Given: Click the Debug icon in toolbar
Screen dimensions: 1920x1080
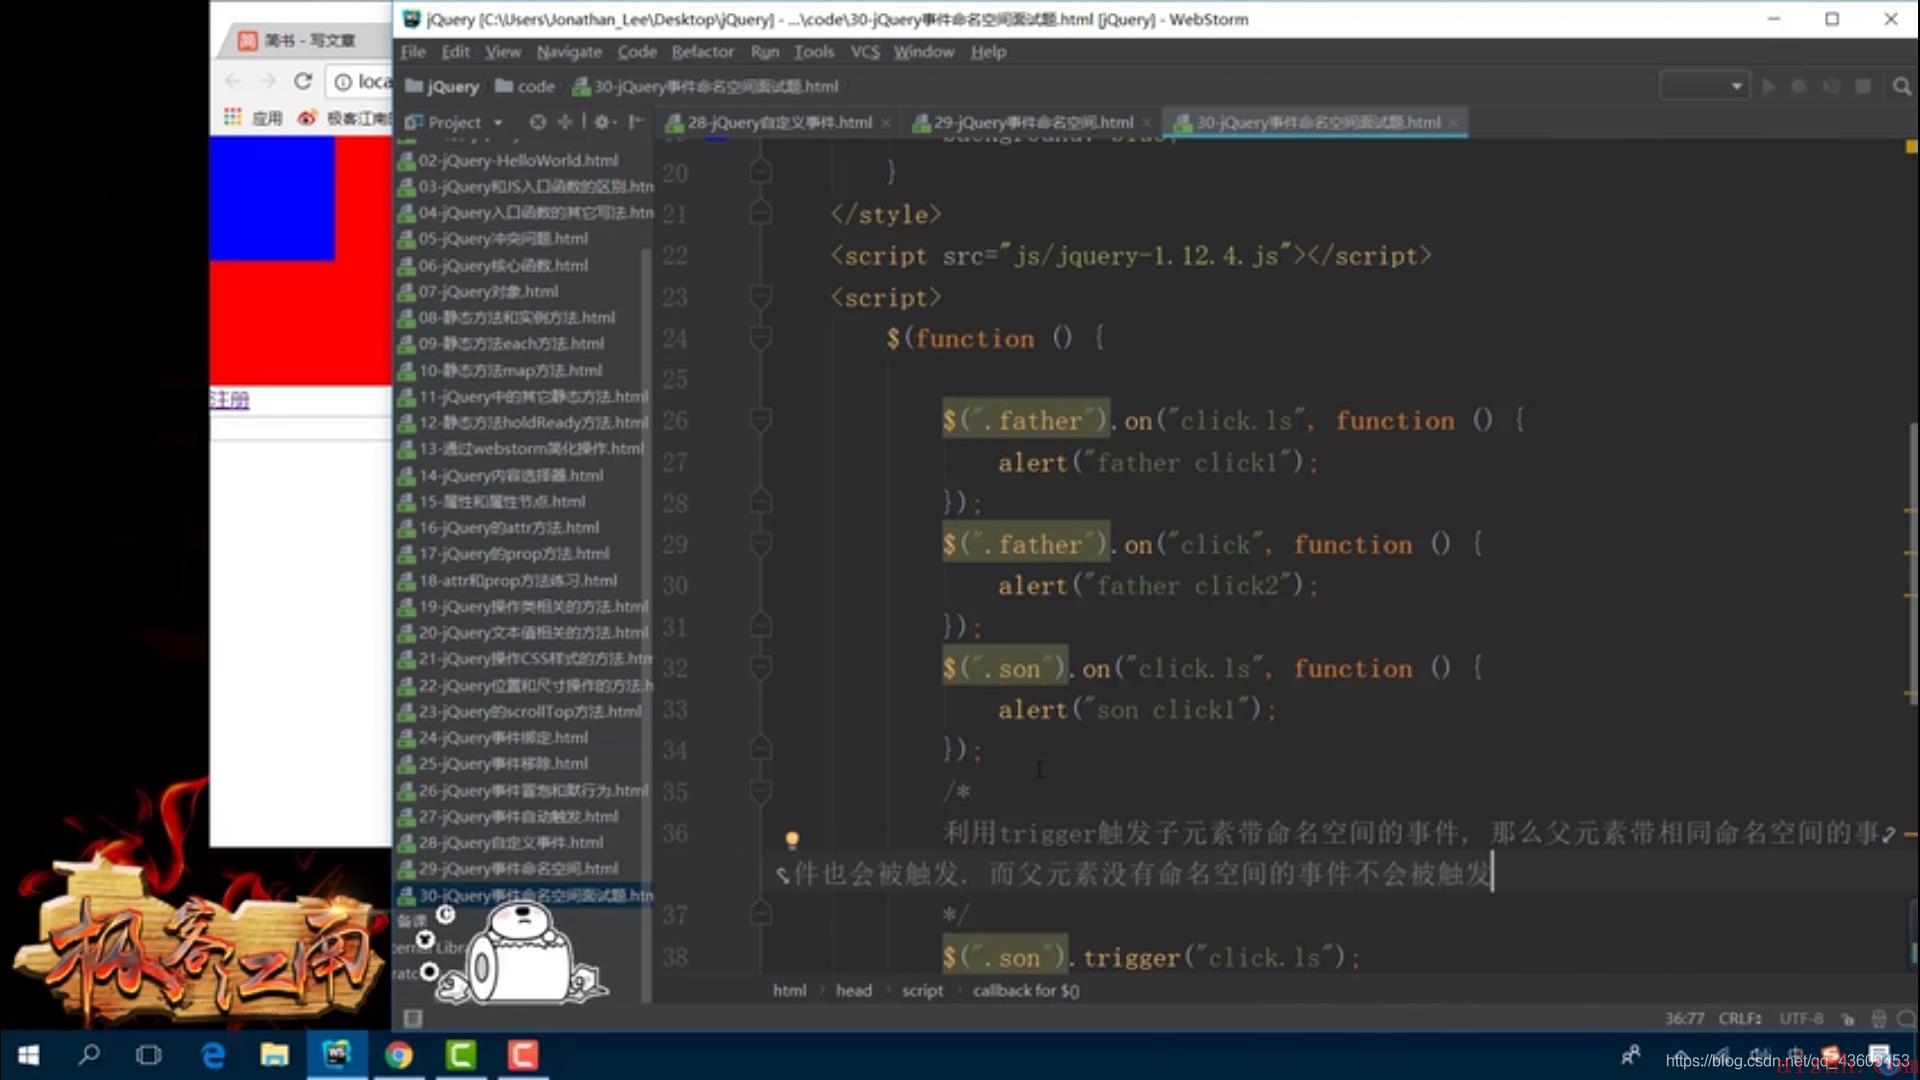Looking at the screenshot, I should click(x=1799, y=86).
